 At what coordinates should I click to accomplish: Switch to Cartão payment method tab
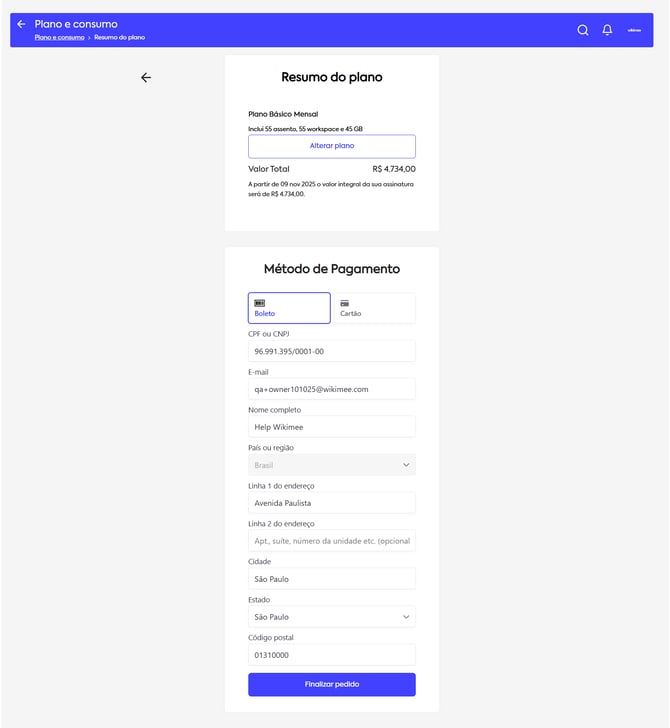coord(374,308)
